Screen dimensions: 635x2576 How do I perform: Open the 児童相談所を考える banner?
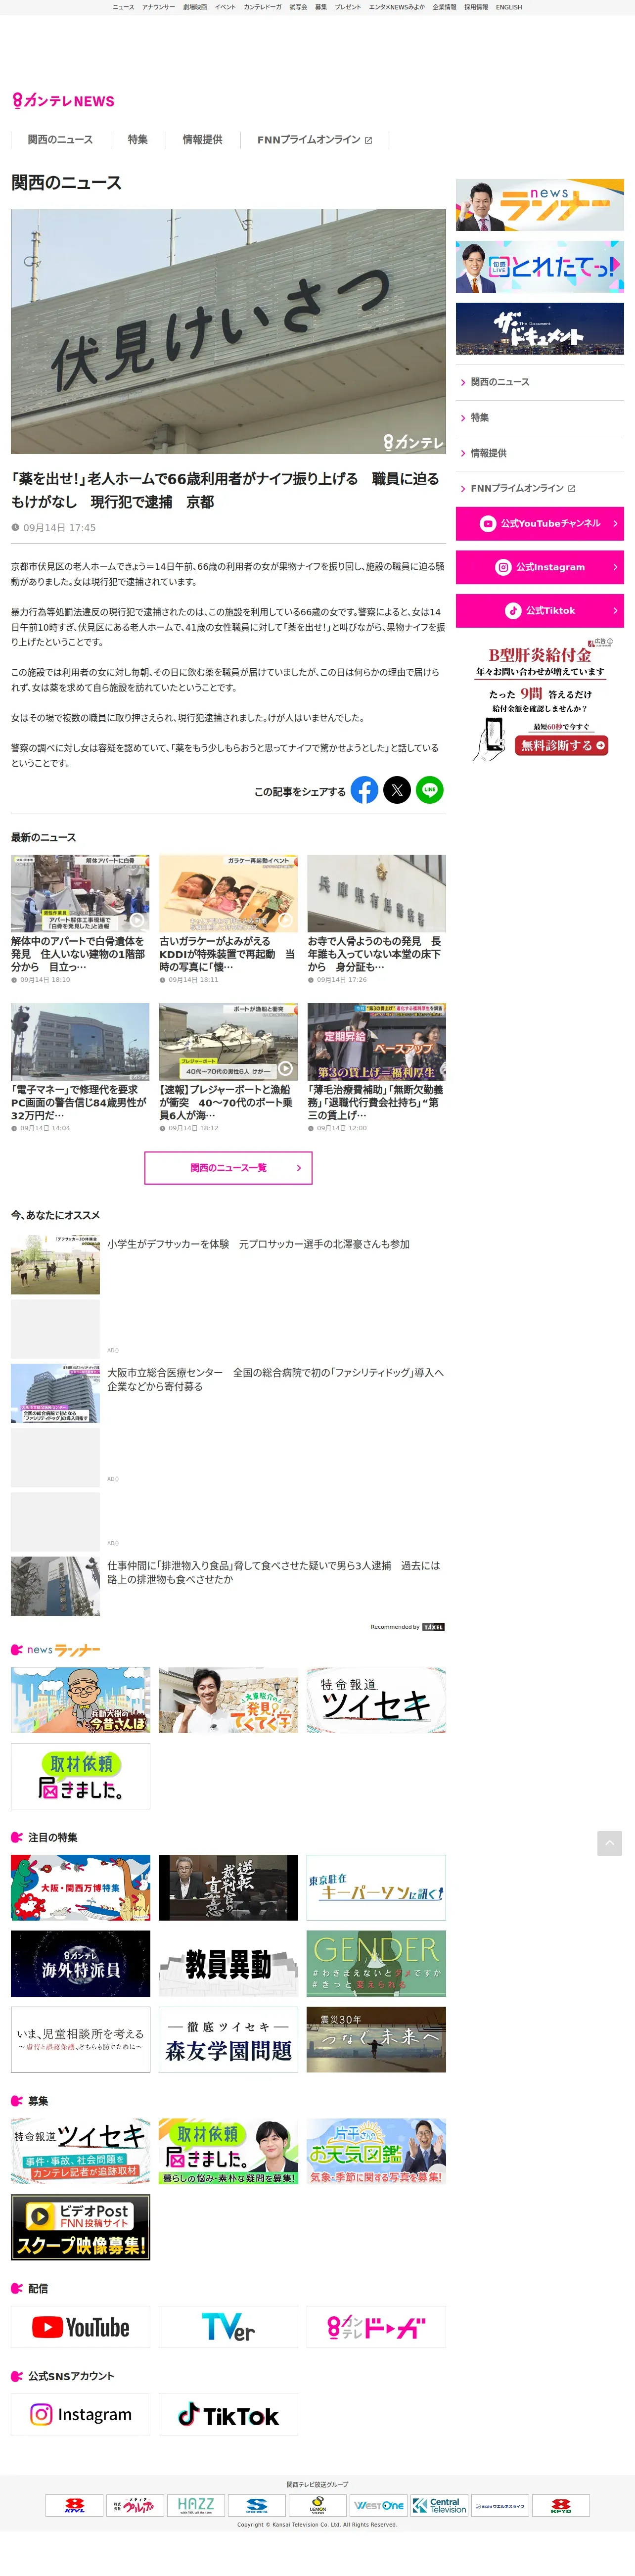(x=80, y=2040)
